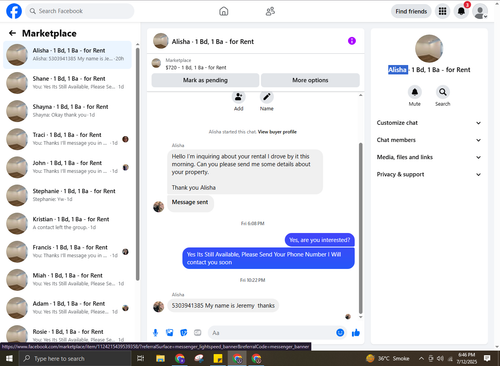The image size is (500, 366).
Task: Show hidden tray icons chevron
Action: click(421, 359)
